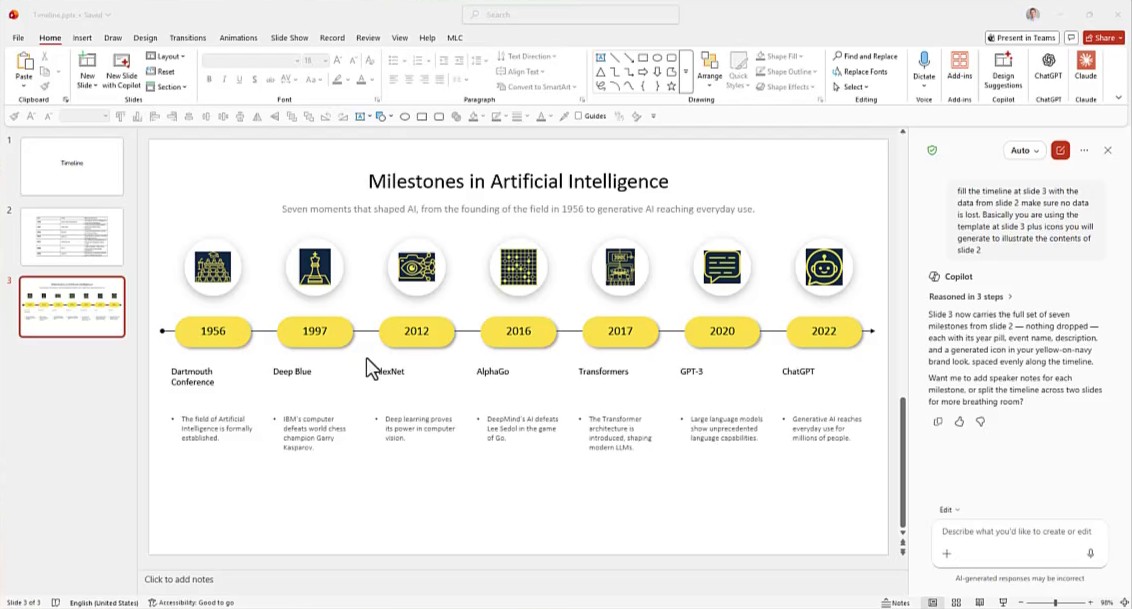1132x609 pixels.
Task: Open the Add-ins button
Action: (959, 65)
